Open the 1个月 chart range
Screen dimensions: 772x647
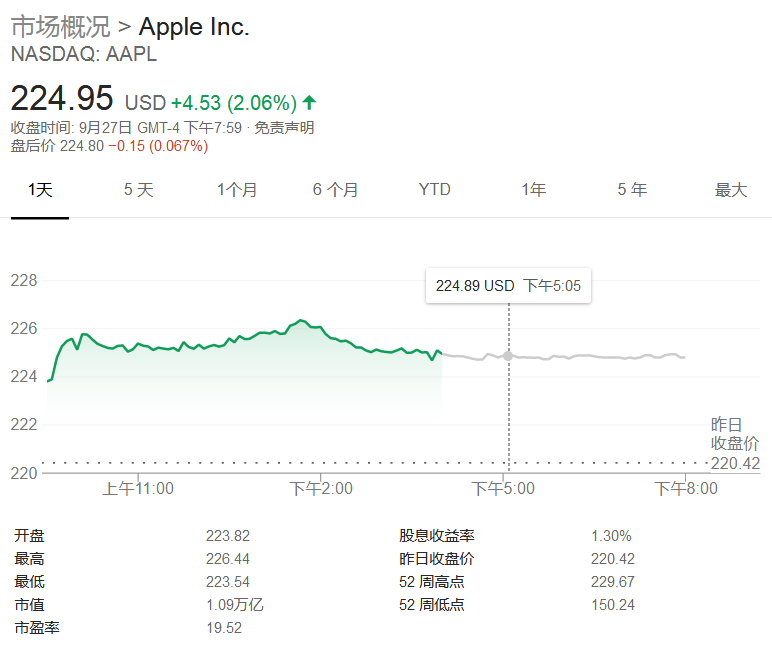click(x=237, y=190)
